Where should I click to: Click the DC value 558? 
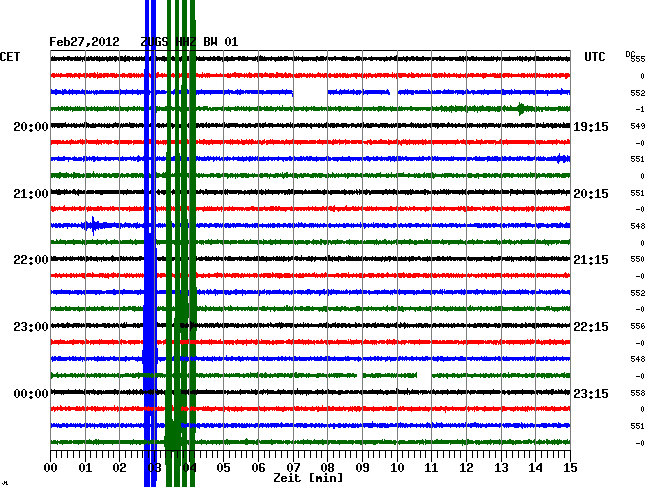tap(638, 393)
